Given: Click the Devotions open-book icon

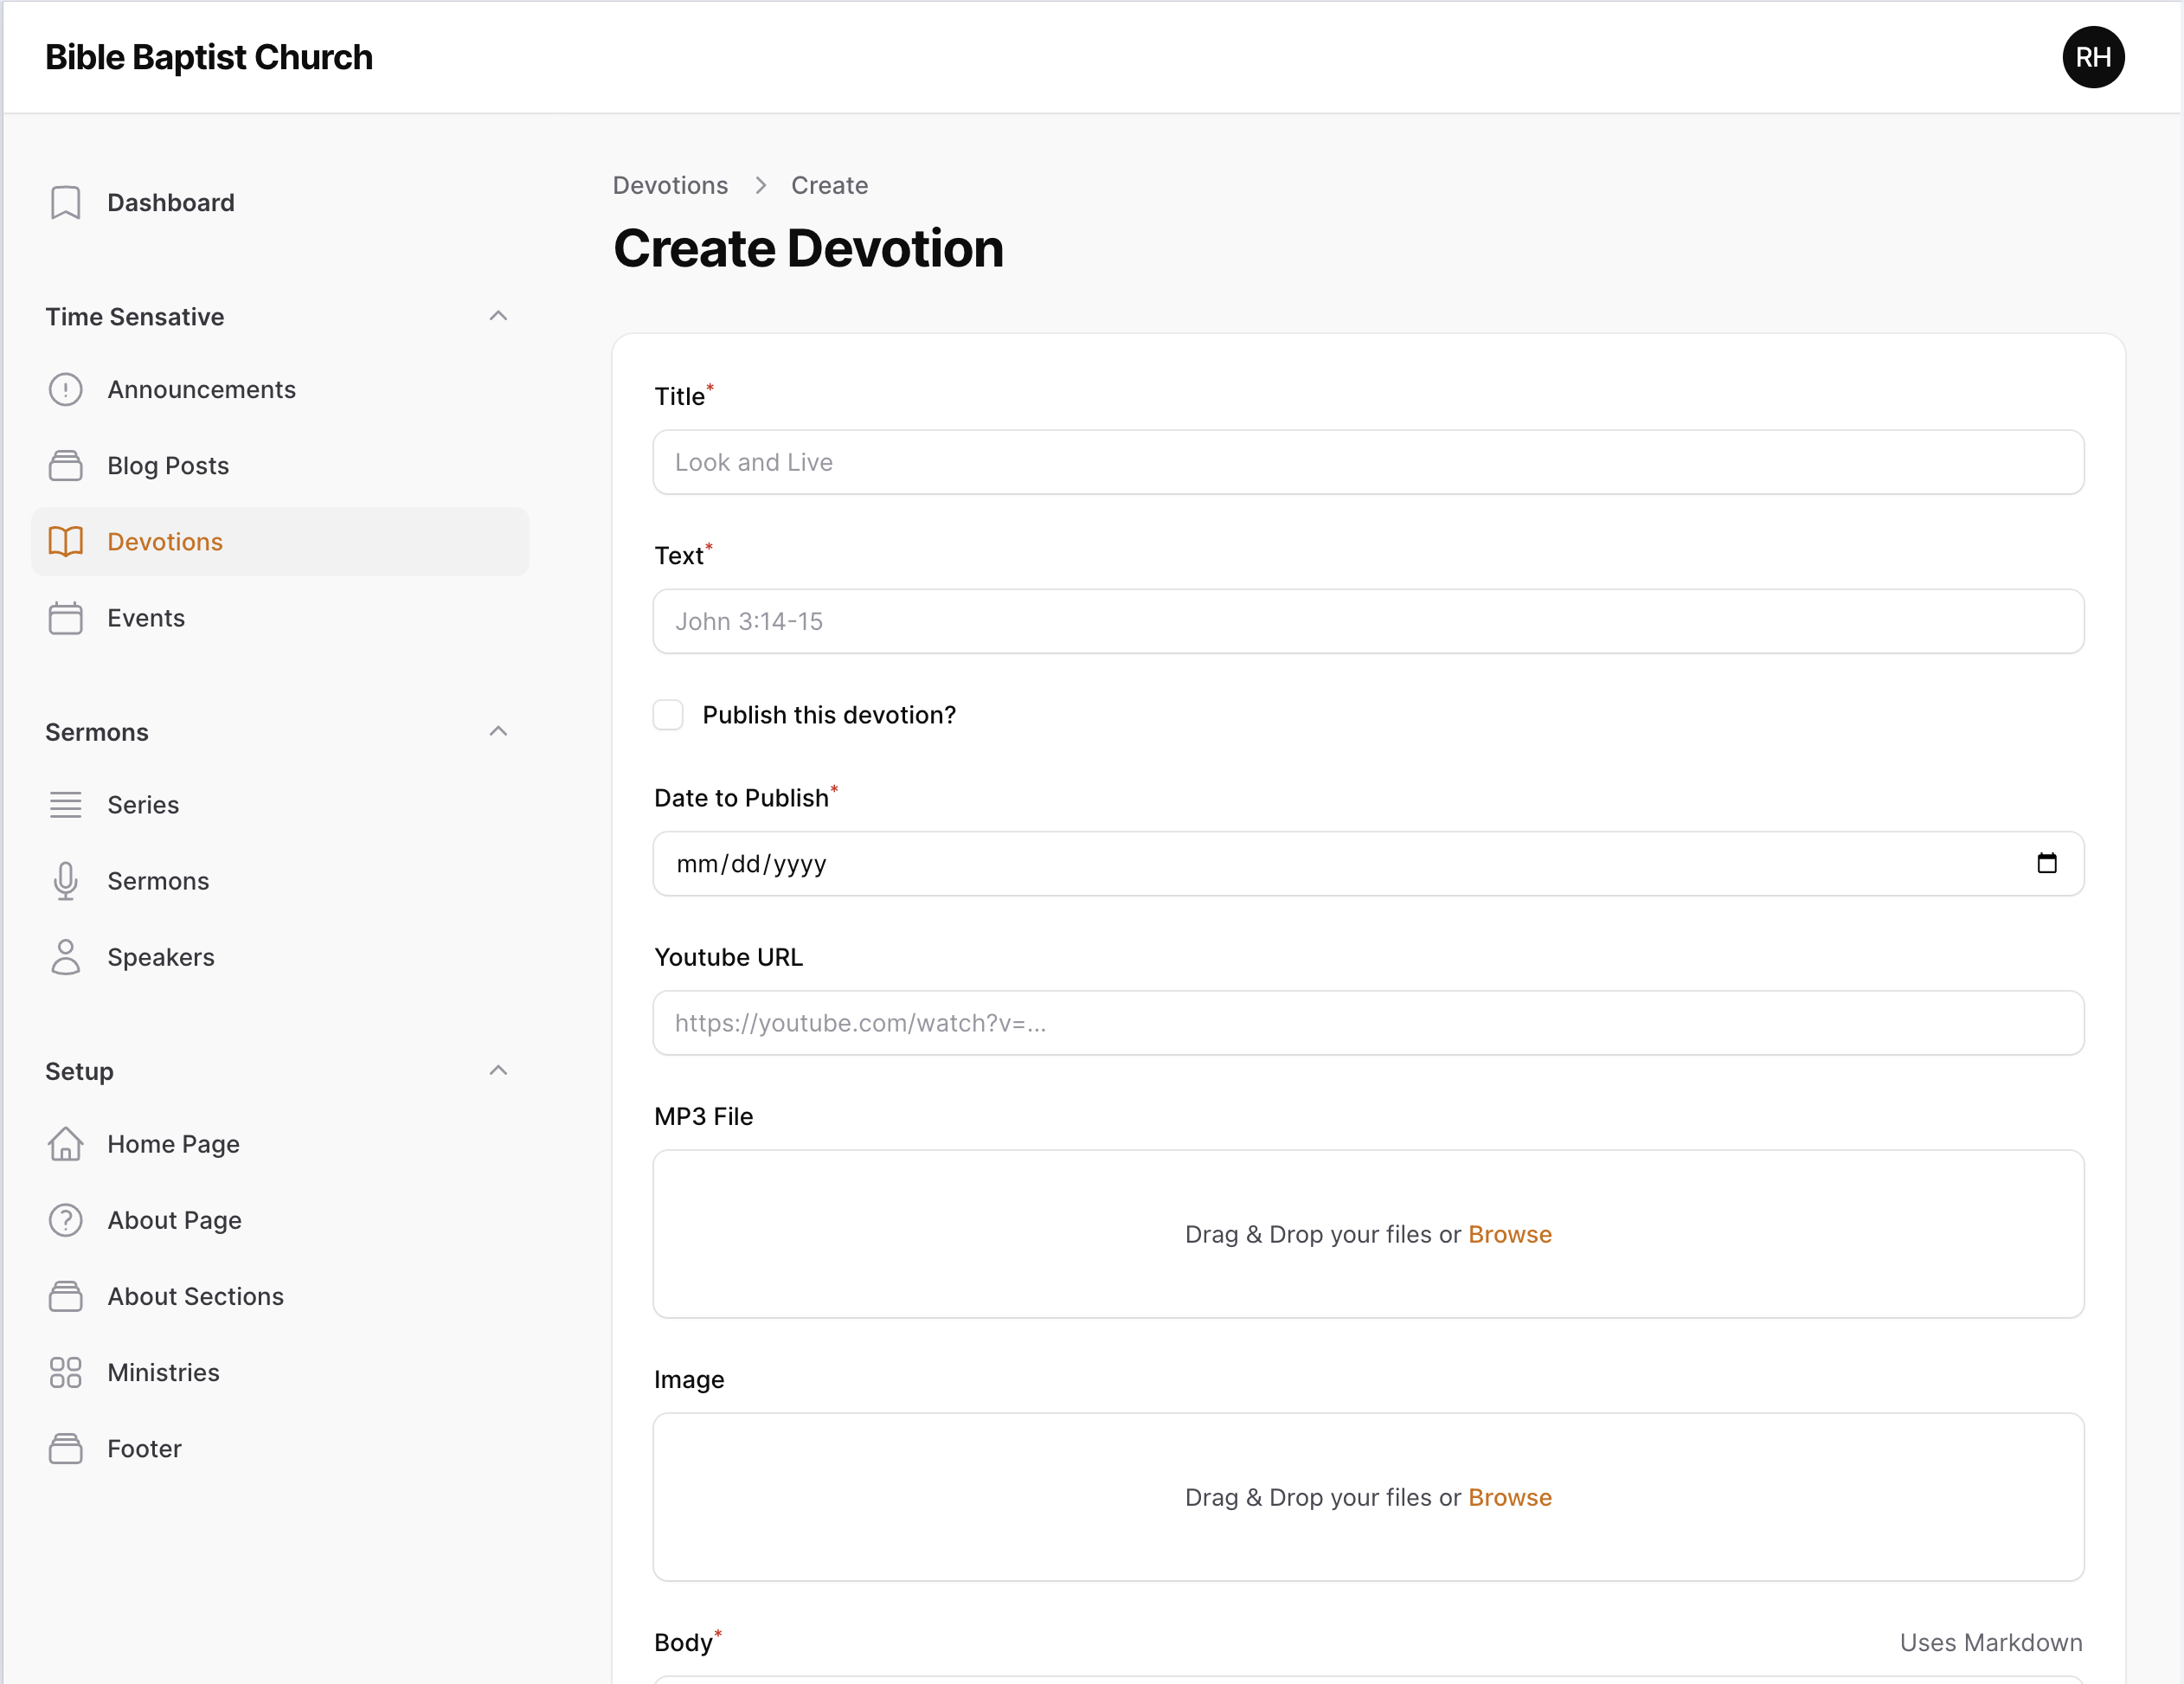Looking at the screenshot, I should click(x=65, y=542).
